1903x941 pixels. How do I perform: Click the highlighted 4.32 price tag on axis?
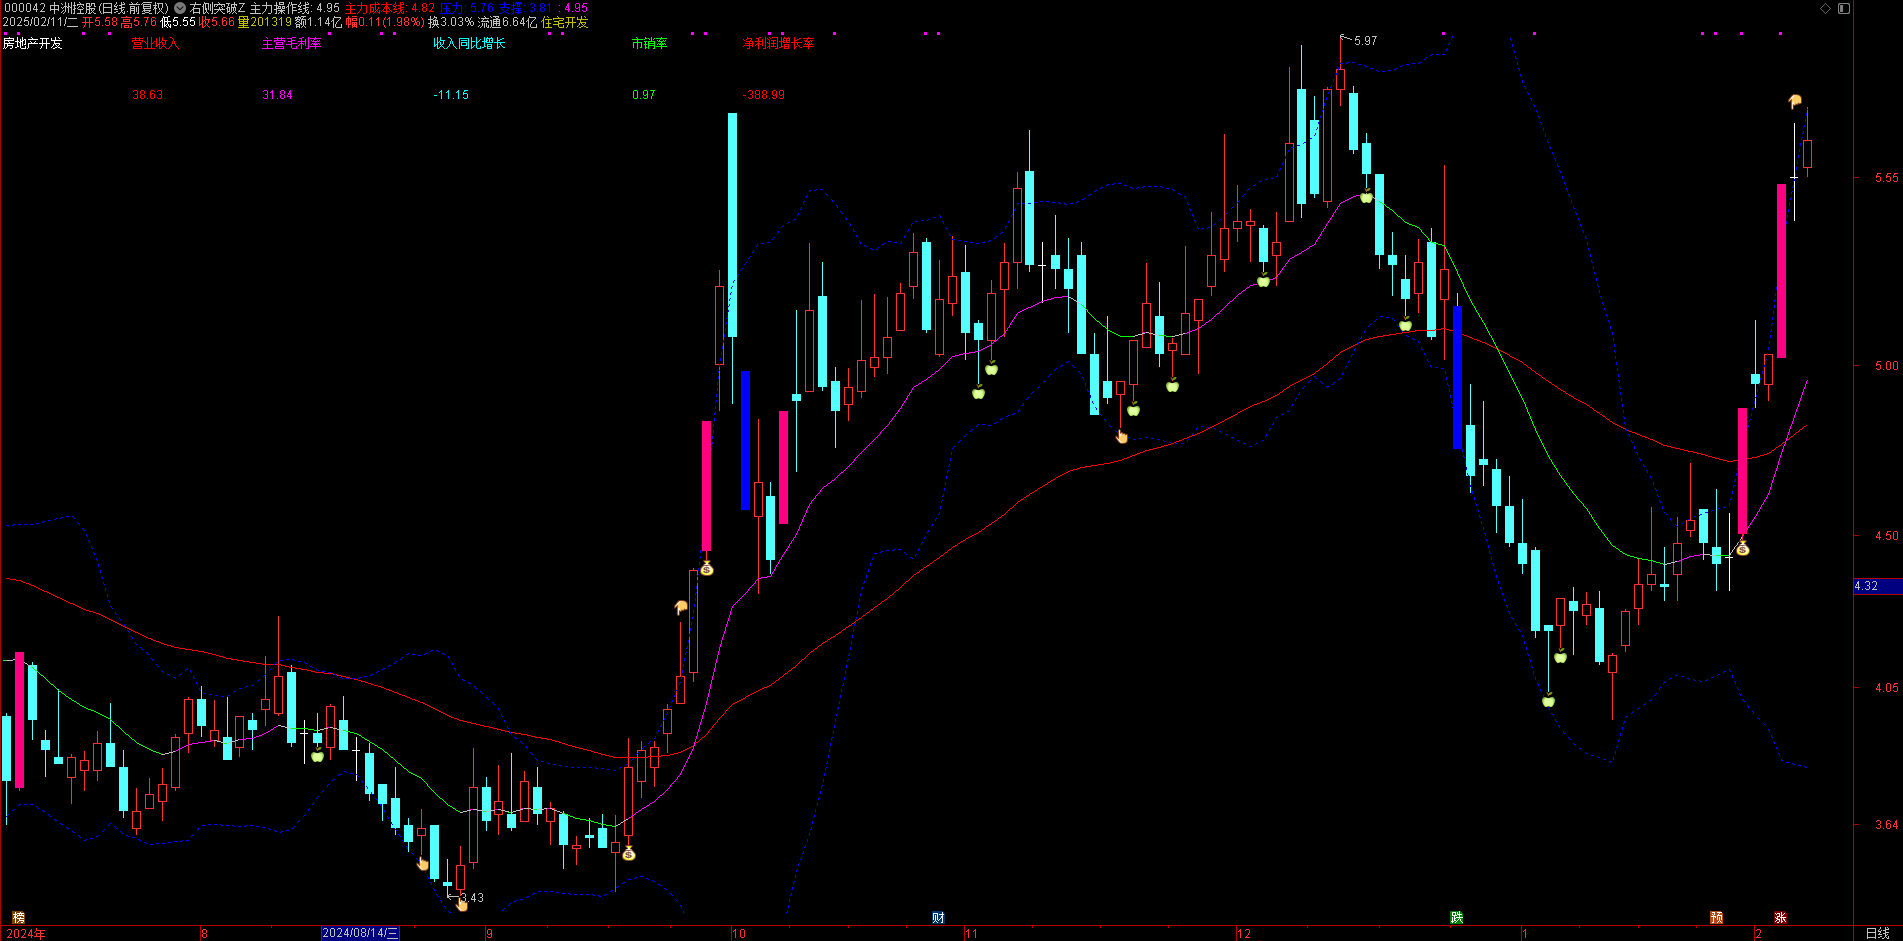point(1877,586)
